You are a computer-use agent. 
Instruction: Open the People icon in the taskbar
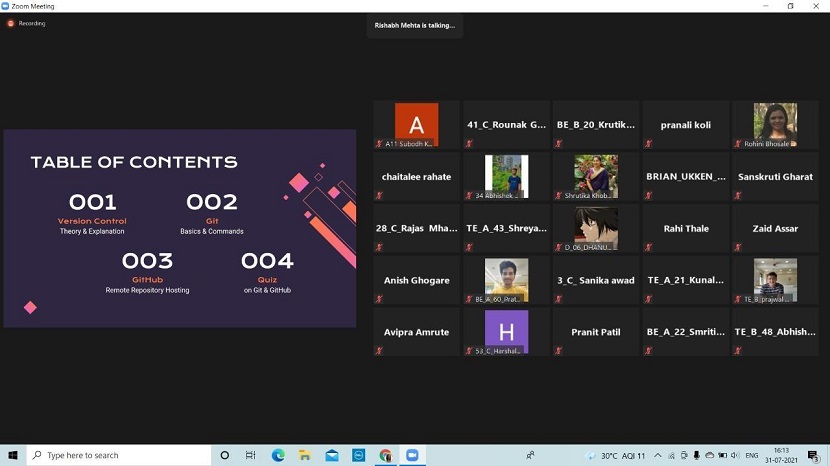[x=530, y=455]
